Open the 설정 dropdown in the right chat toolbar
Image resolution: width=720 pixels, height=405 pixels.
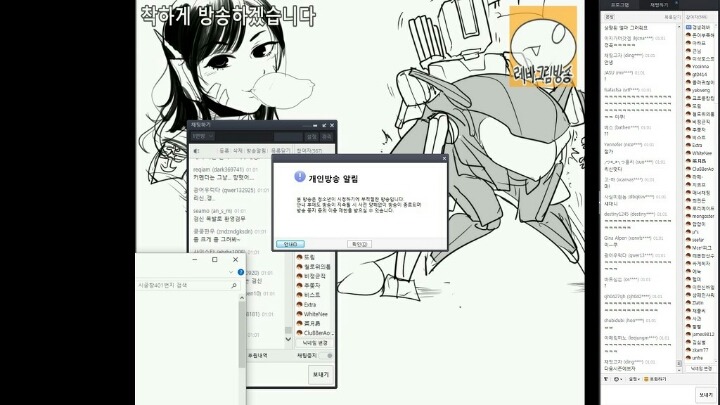pyautogui.click(x=634, y=379)
